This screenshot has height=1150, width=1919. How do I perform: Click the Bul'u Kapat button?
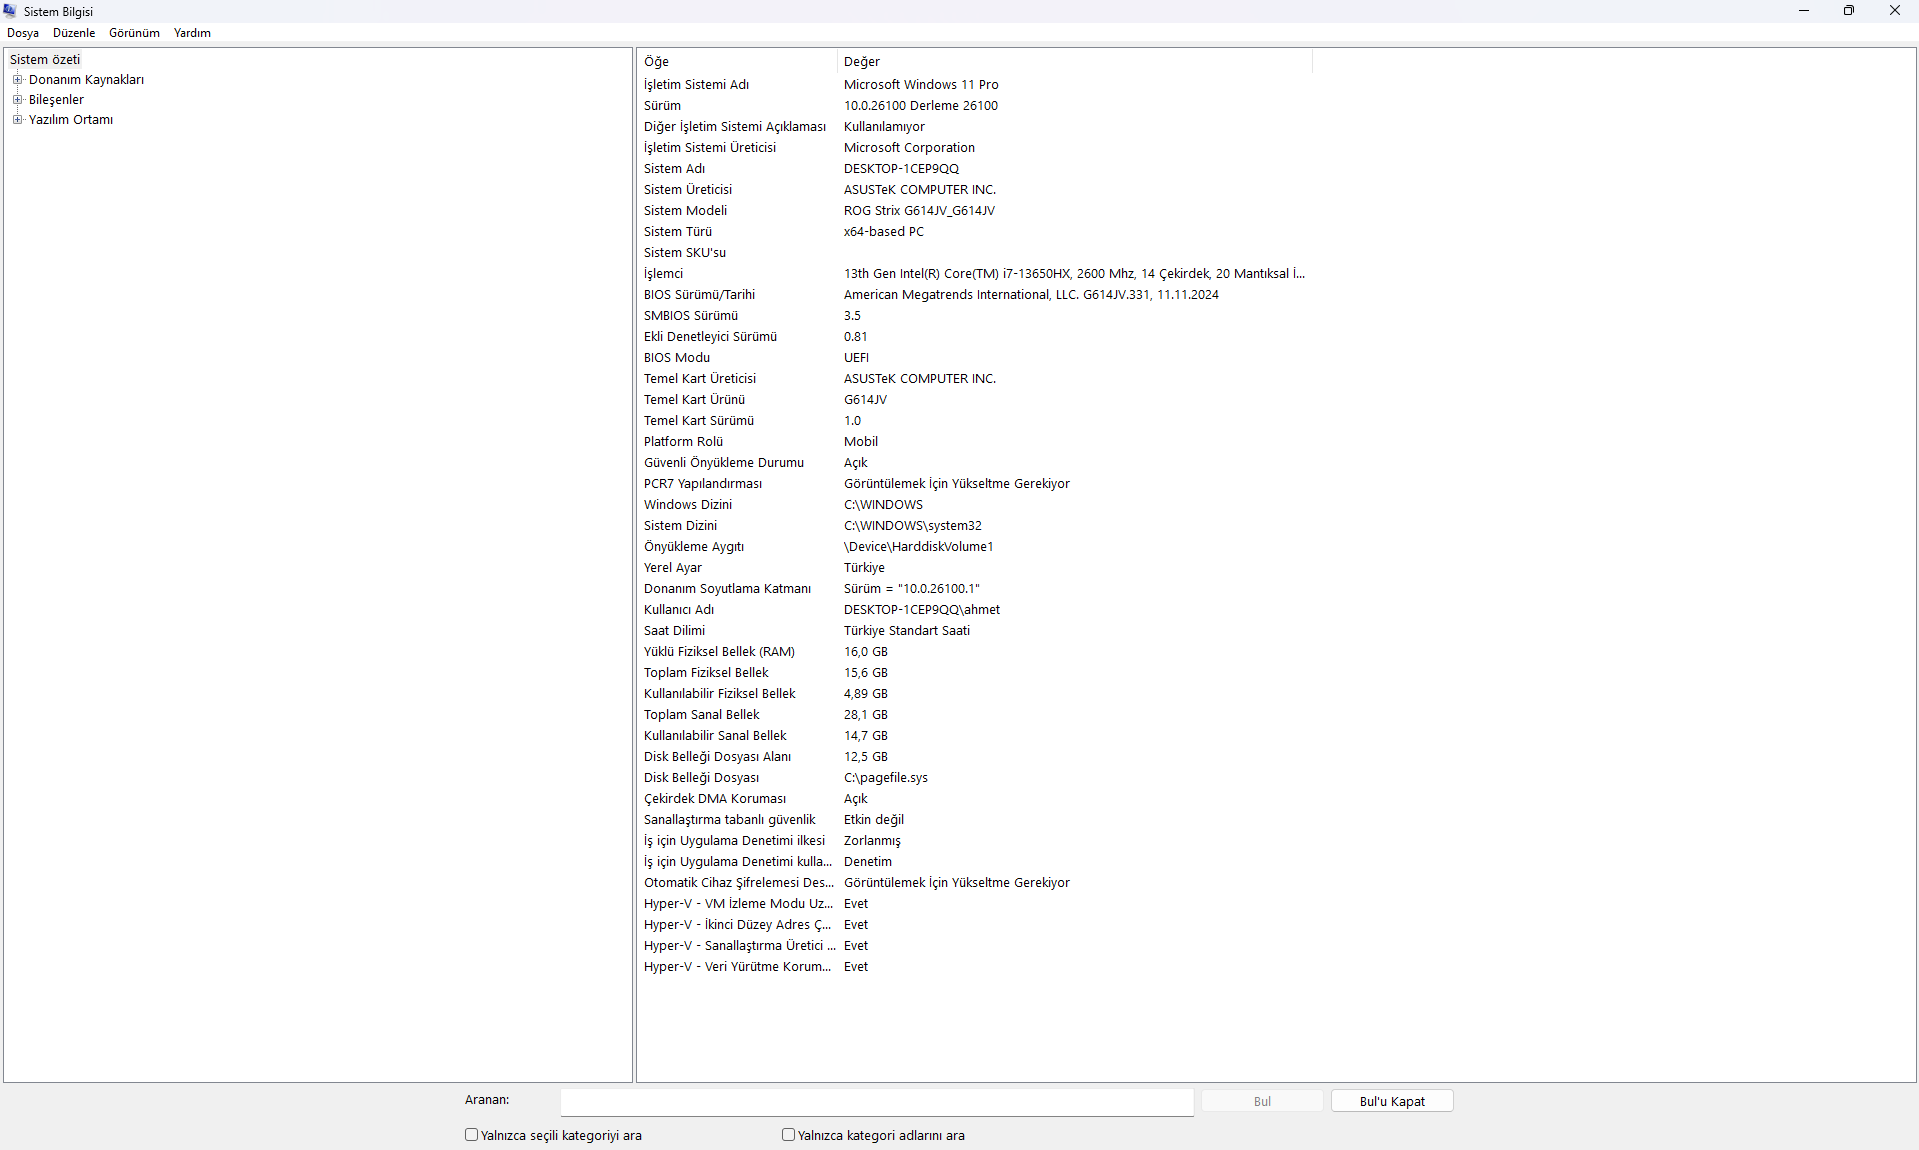(x=1392, y=1101)
